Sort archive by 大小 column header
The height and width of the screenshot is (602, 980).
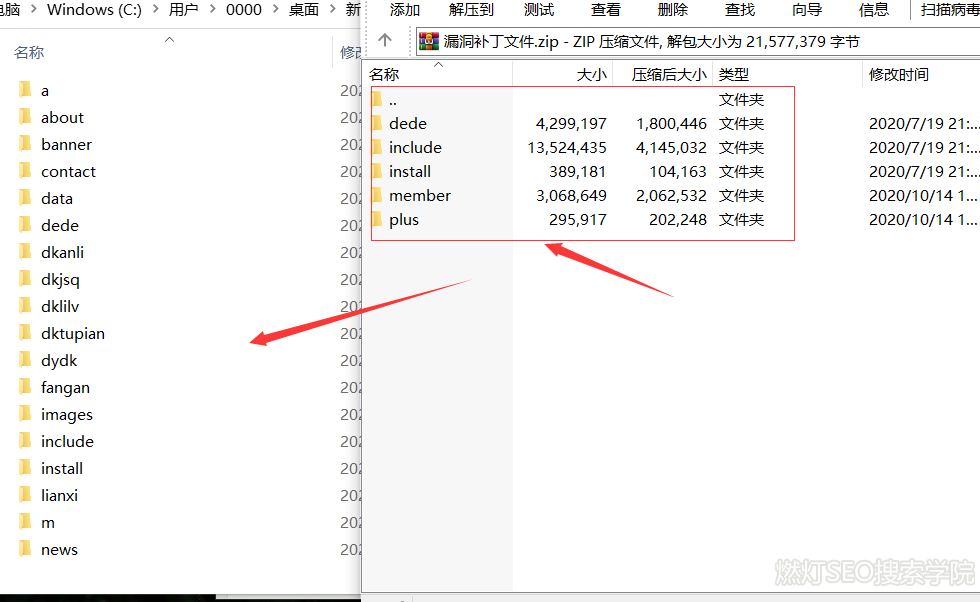pyautogui.click(x=590, y=74)
